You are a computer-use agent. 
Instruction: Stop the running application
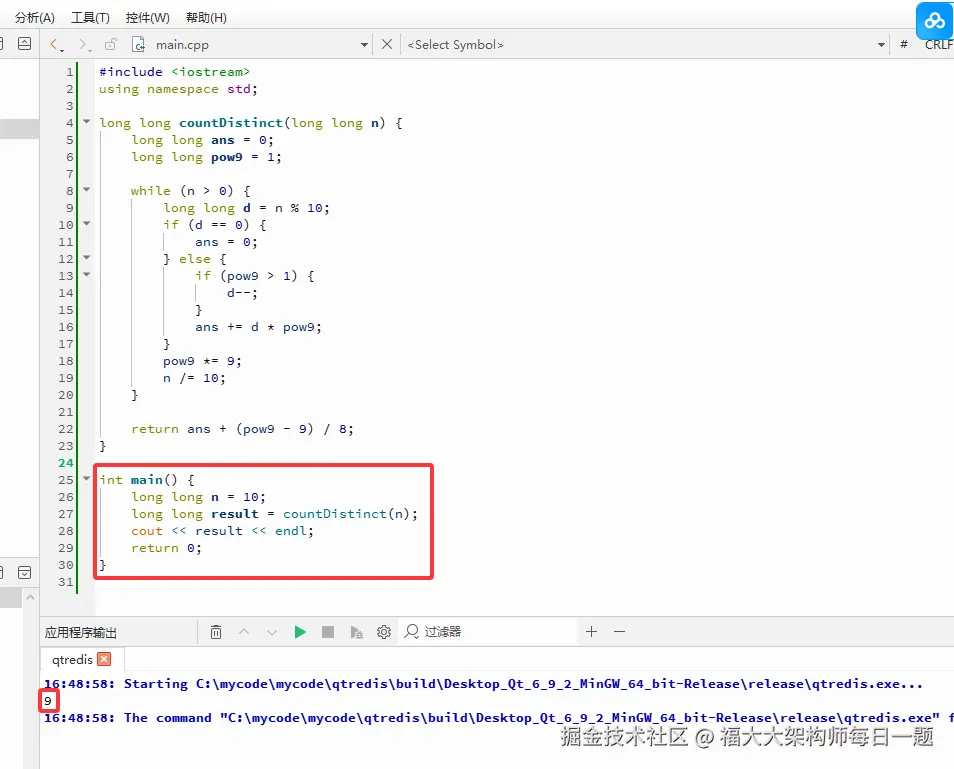point(328,632)
